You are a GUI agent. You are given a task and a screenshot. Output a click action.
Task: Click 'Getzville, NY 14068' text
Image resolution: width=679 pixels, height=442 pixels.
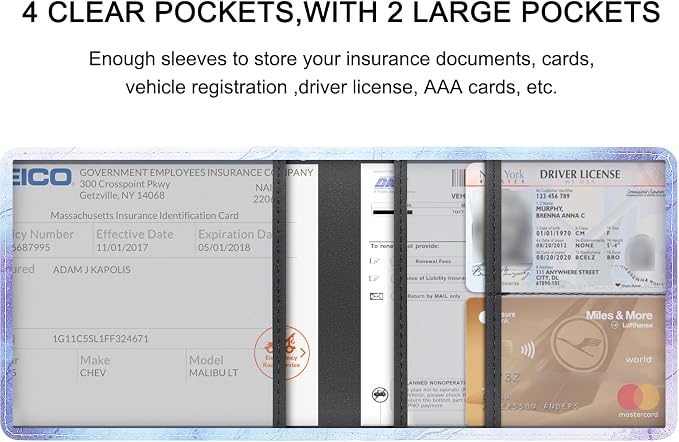[x=122, y=195]
